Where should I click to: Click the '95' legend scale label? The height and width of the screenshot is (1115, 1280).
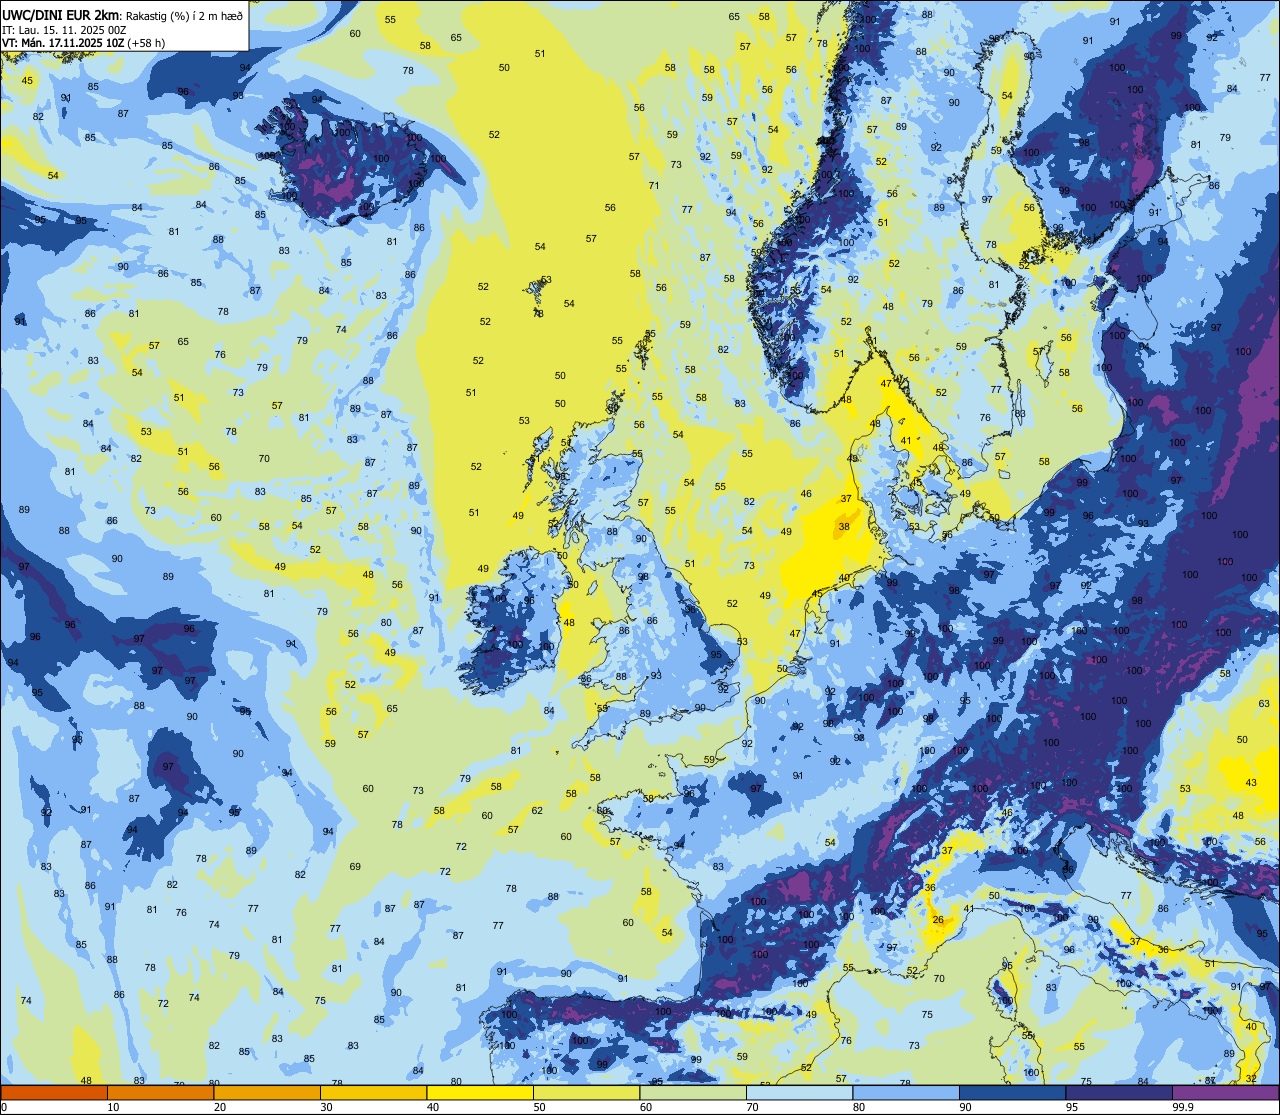pos(1073,1107)
